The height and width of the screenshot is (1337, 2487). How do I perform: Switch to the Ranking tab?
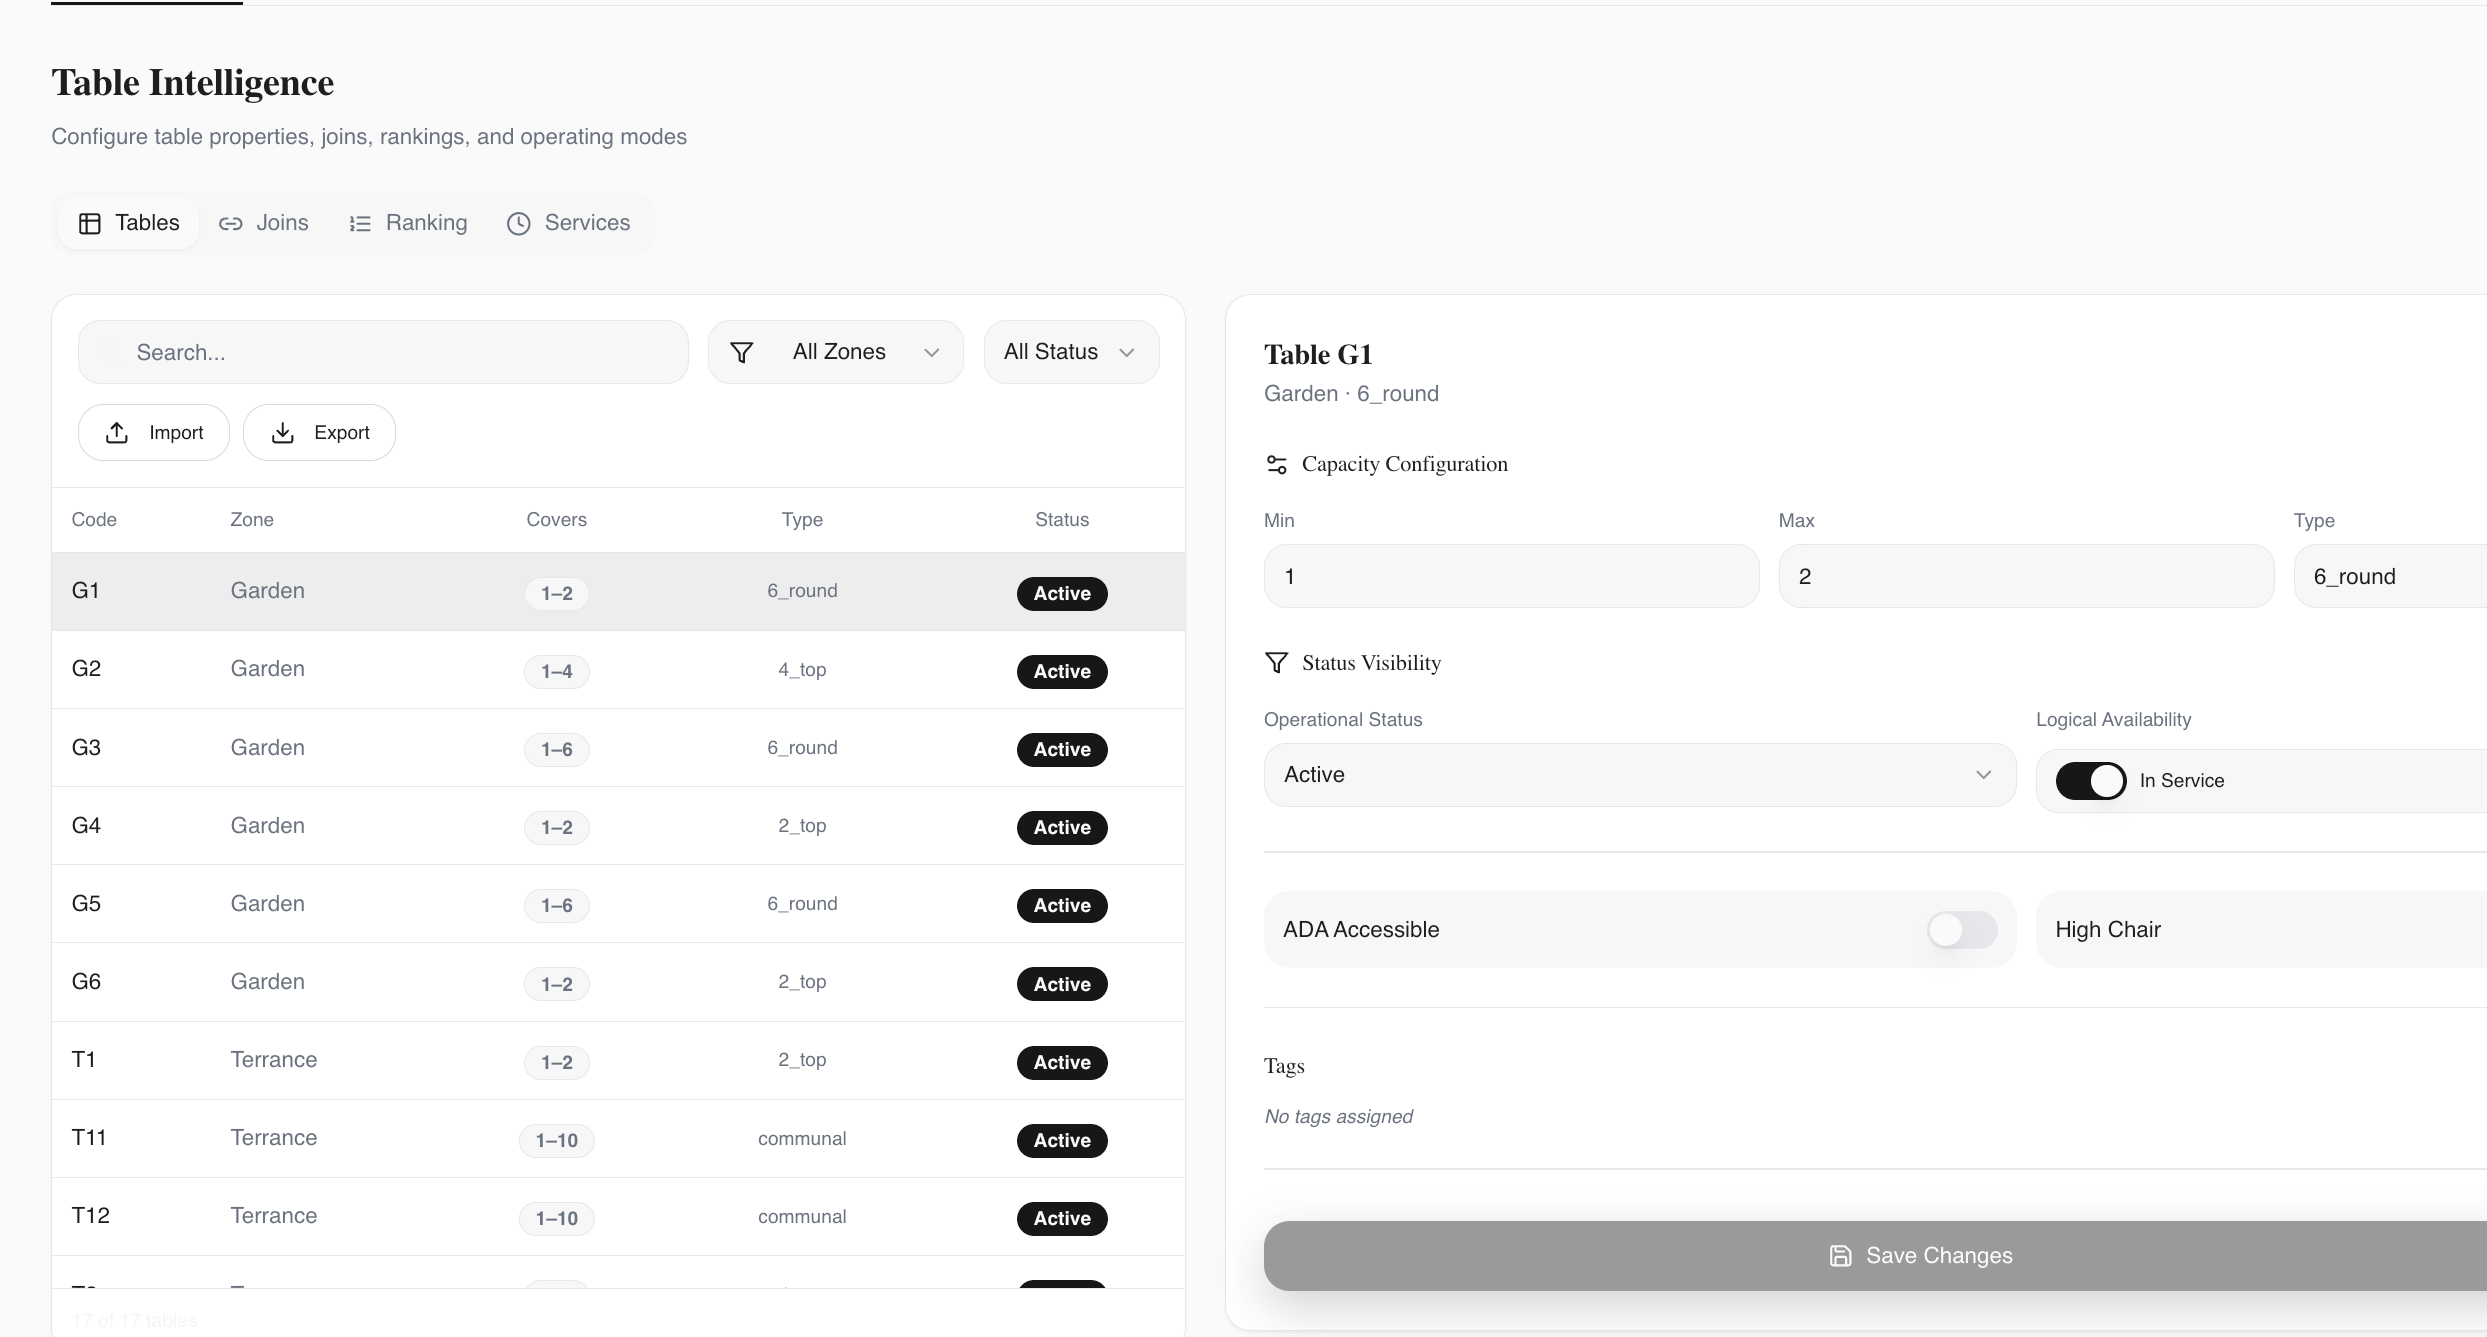408,223
